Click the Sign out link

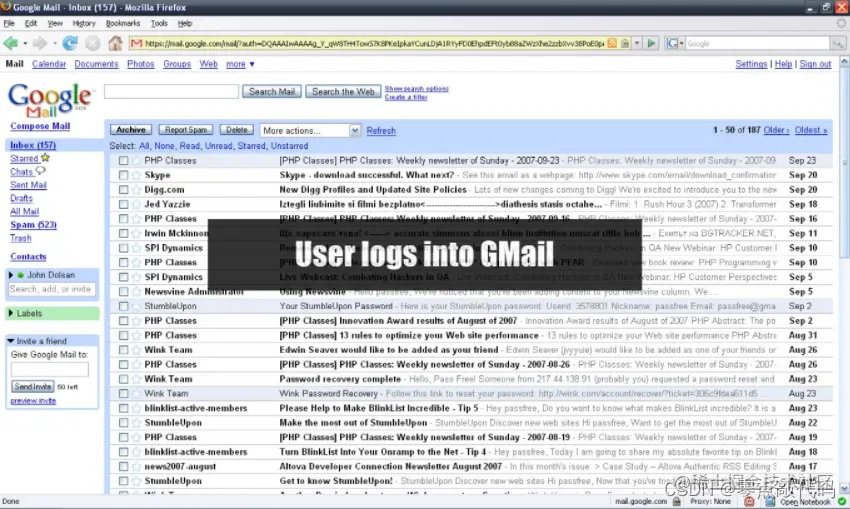(815, 64)
